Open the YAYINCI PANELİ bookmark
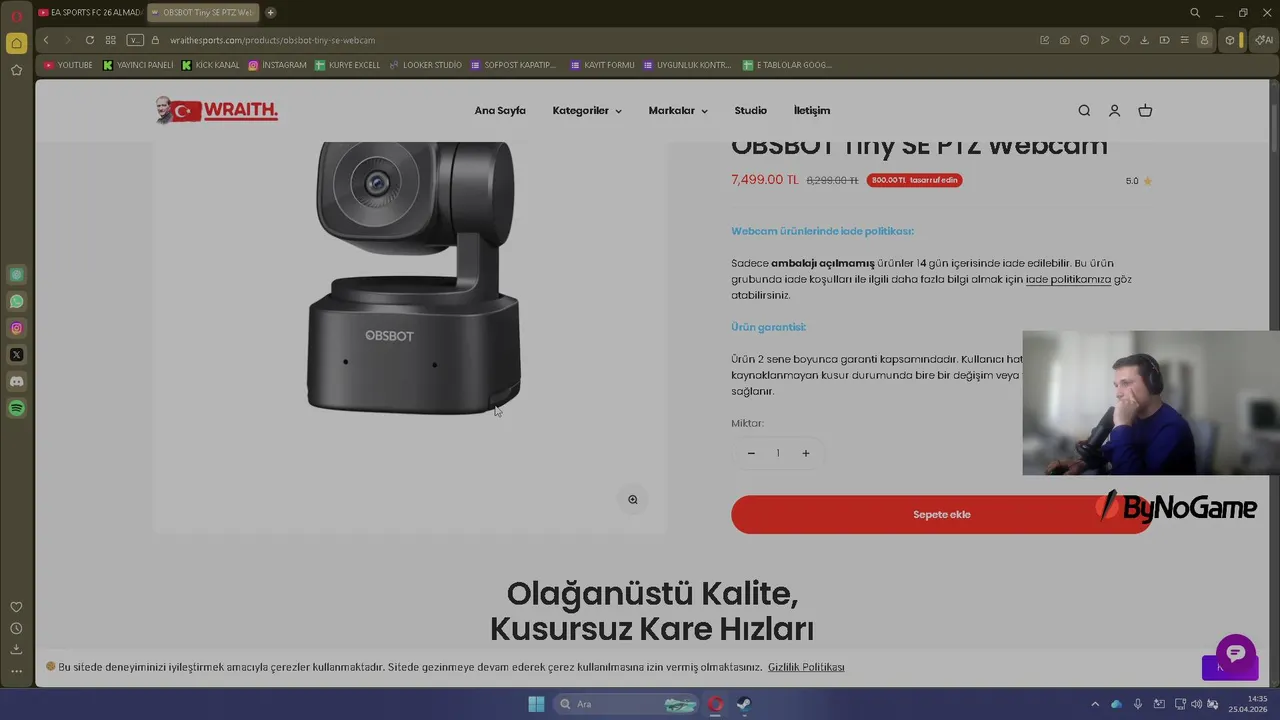Image resolution: width=1280 pixels, height=720 pixels. (138, 65)
